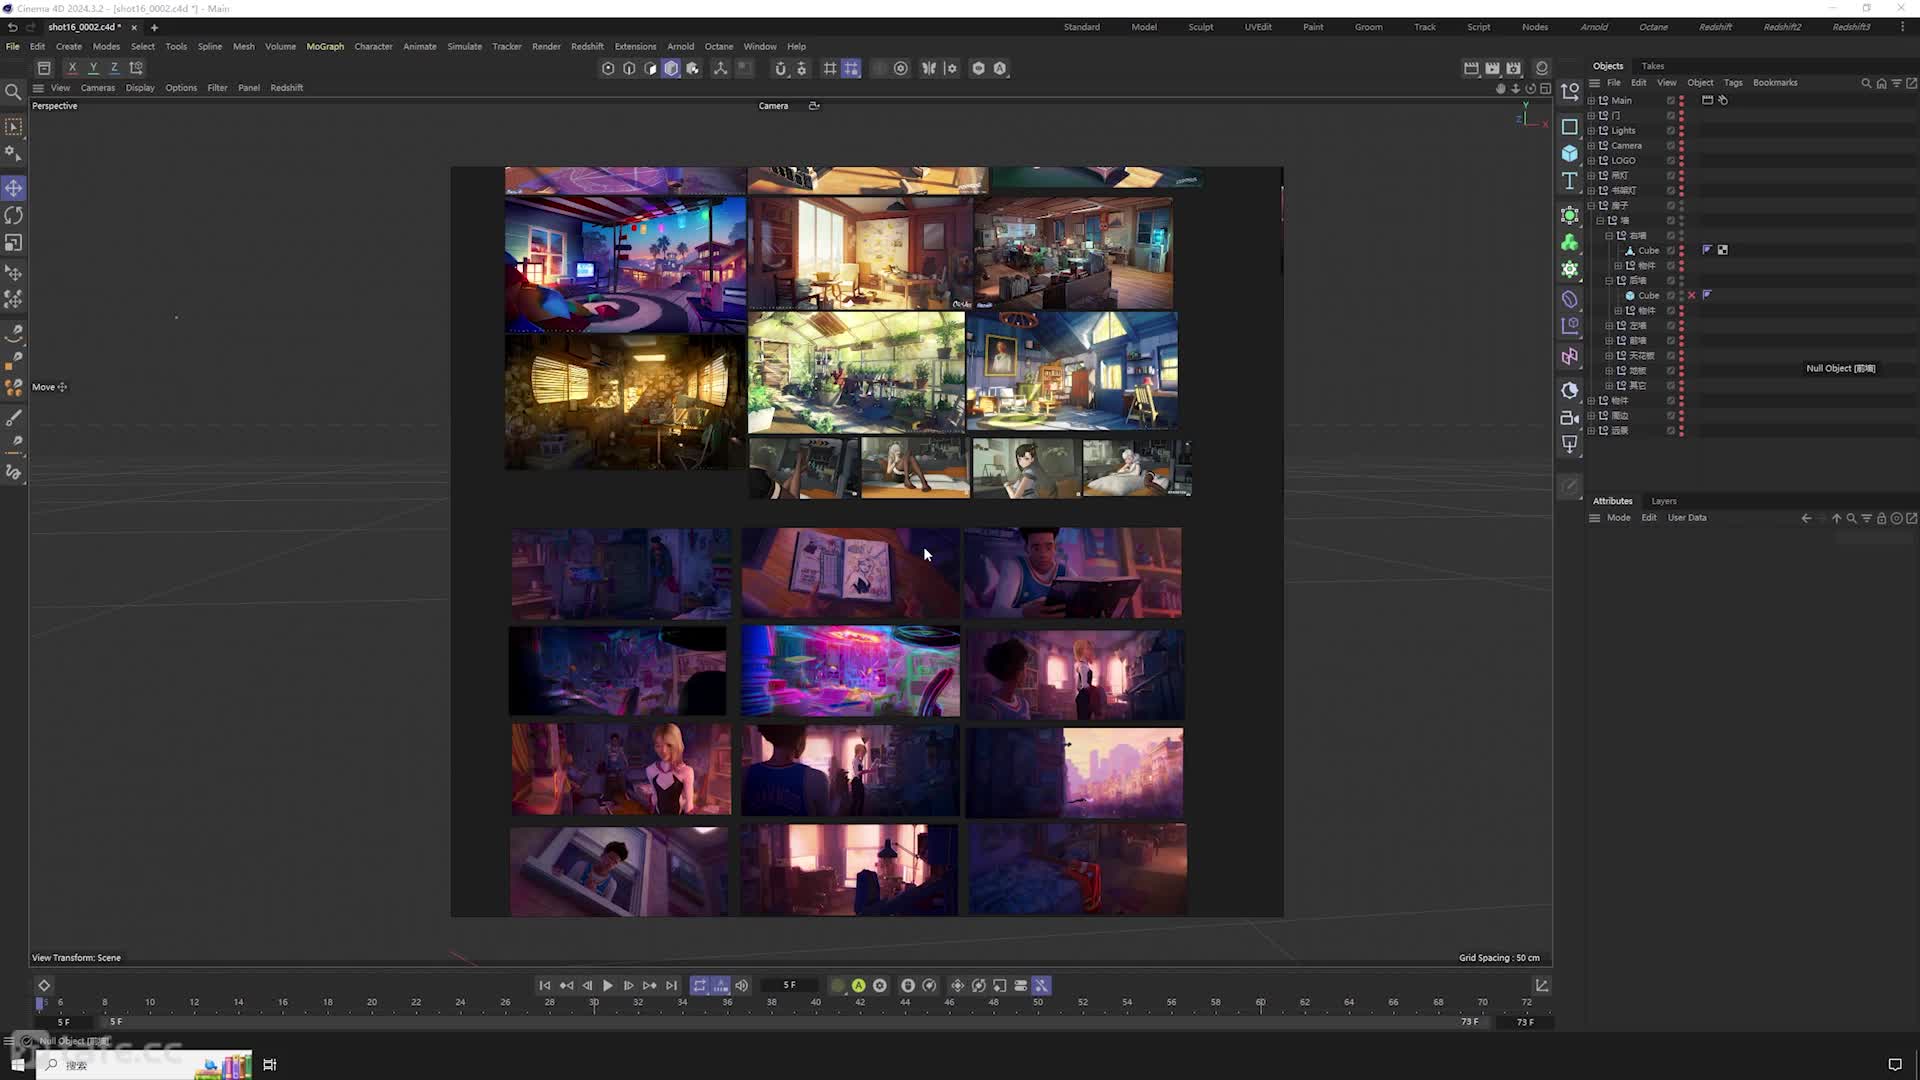Screen dimensions: 1920x1080
Task: Go to the end of the animation
Action: [x=671, y=986]
